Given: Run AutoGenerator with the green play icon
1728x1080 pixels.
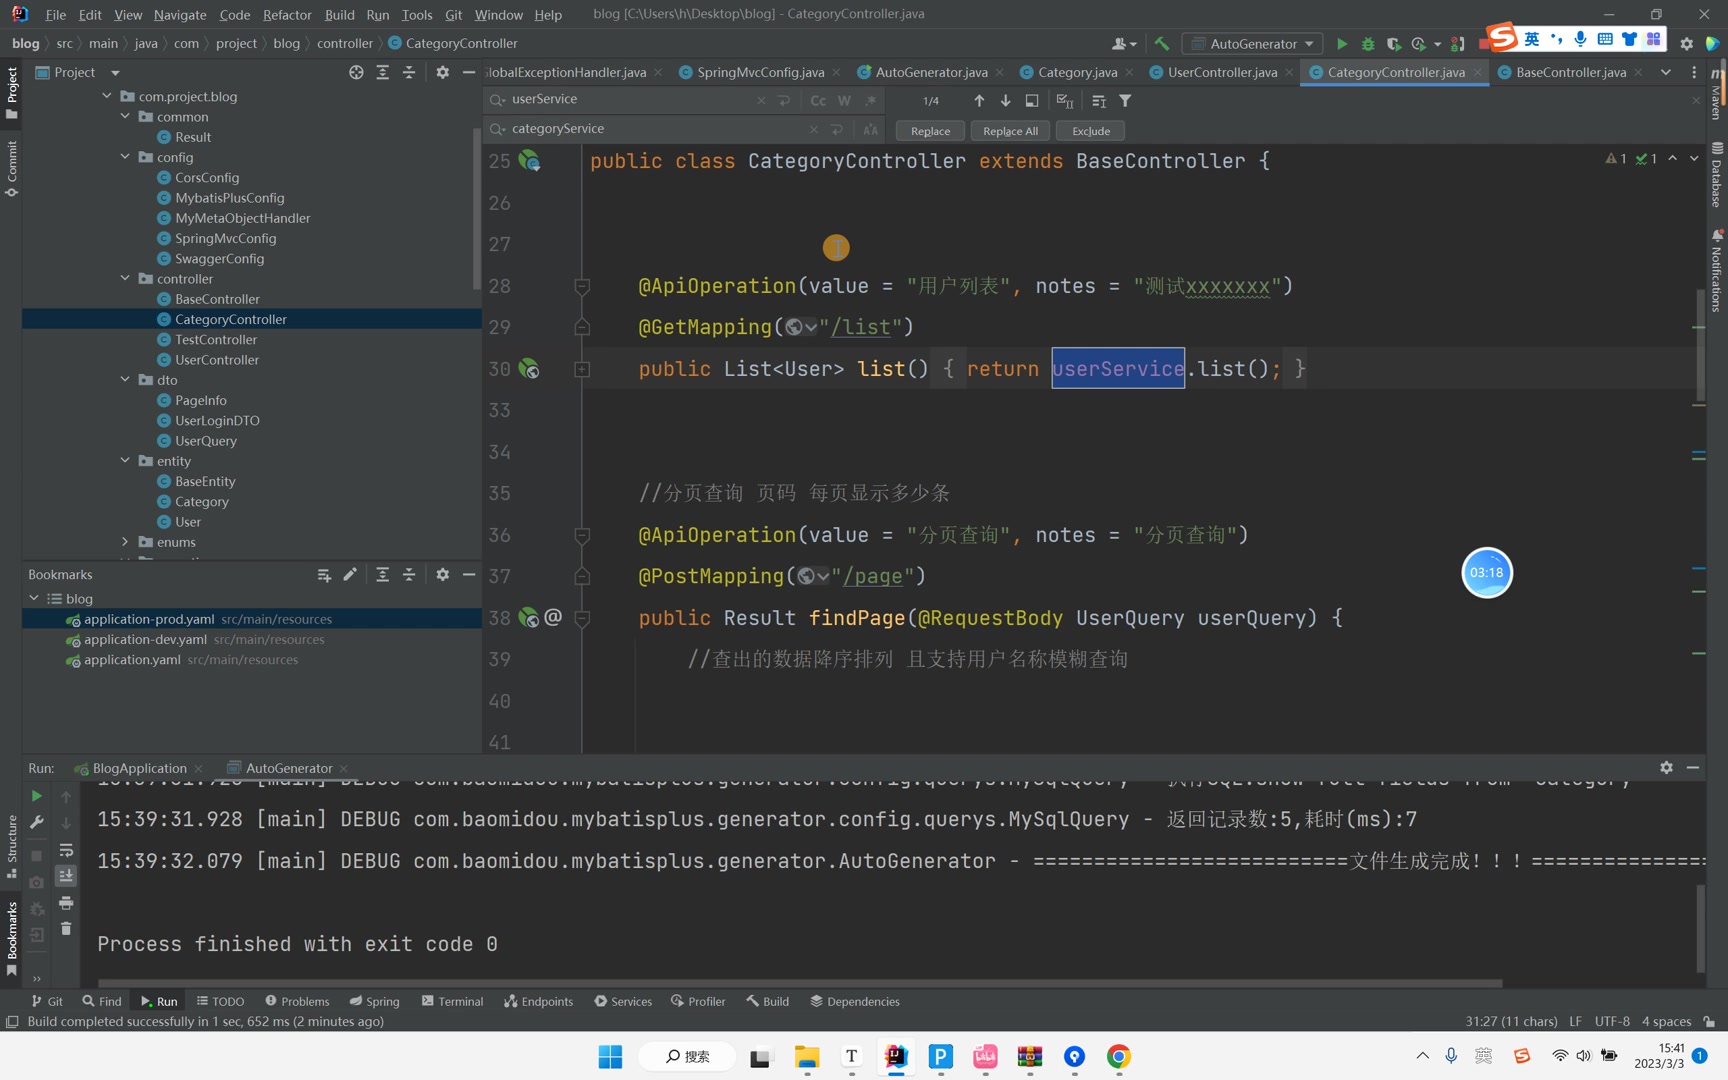Looking at the screenshot, I should pos(1342,44).
